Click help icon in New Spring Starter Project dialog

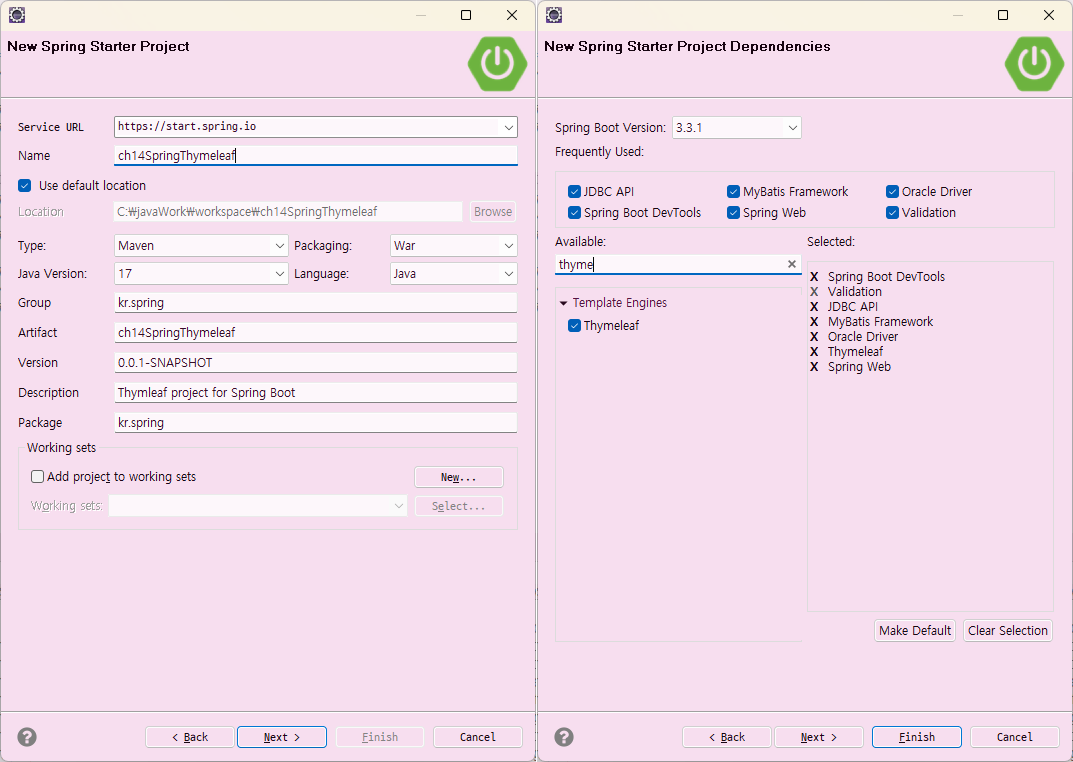pyautogui.click(x=27, y=737)
